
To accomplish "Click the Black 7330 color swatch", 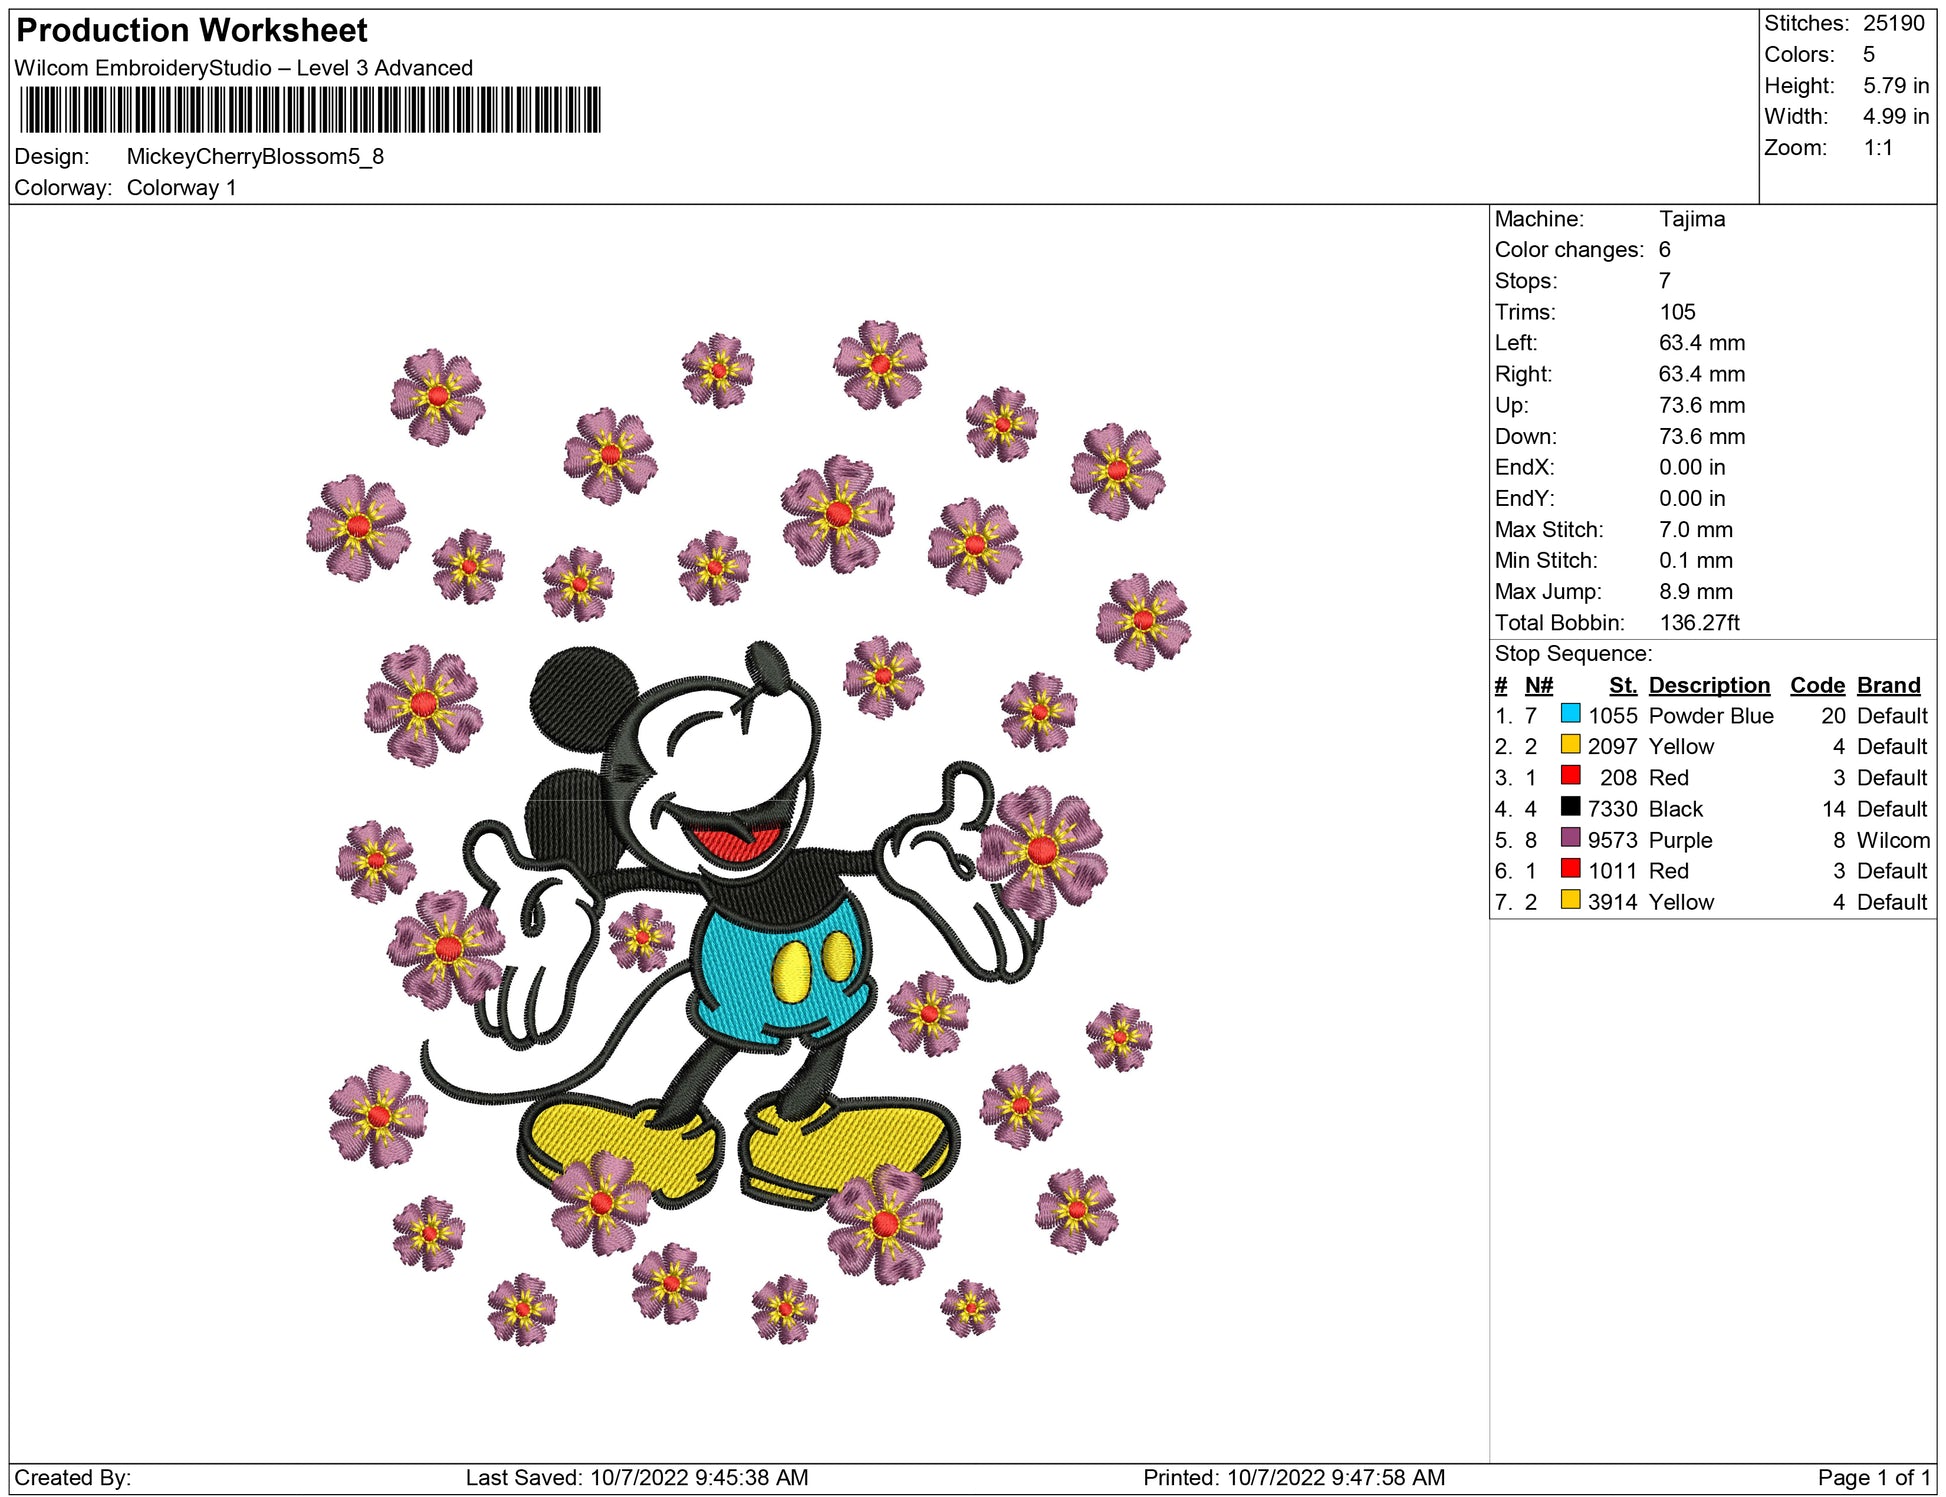I will pos(1570,807).
